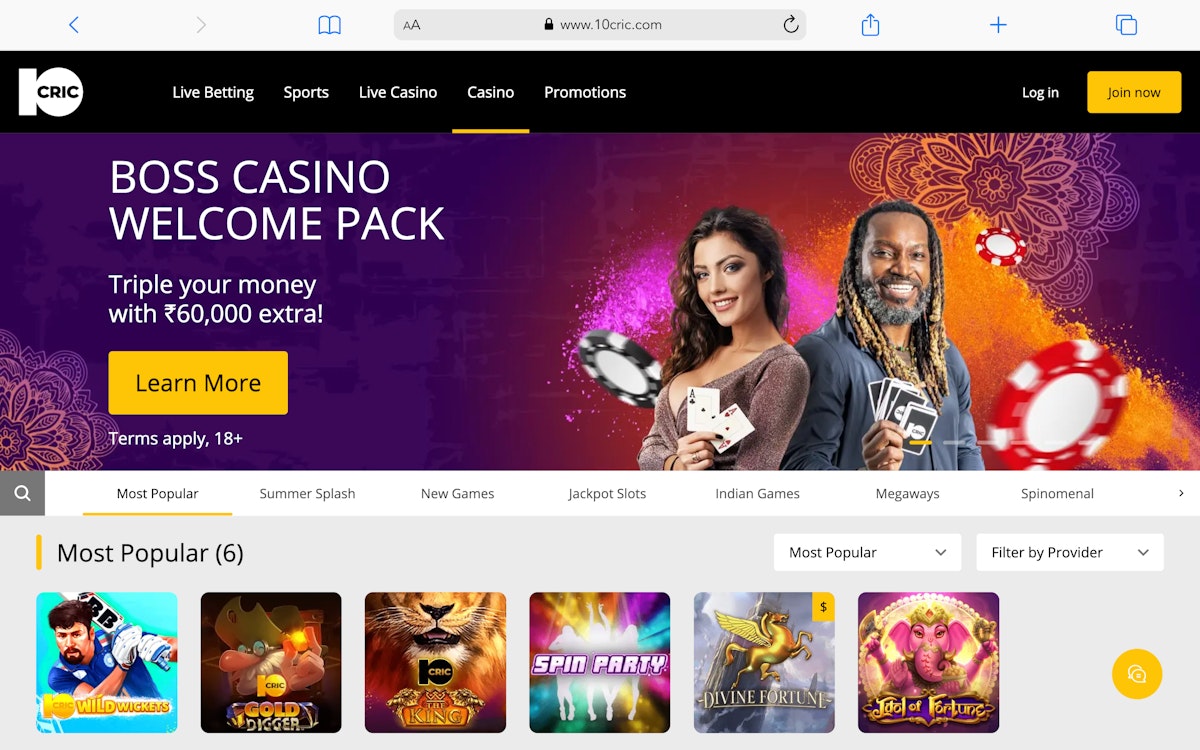Select the Indian Games tab
This screenshot has width=1200, height=750.
pyautogui.click(x=757, y=493)
